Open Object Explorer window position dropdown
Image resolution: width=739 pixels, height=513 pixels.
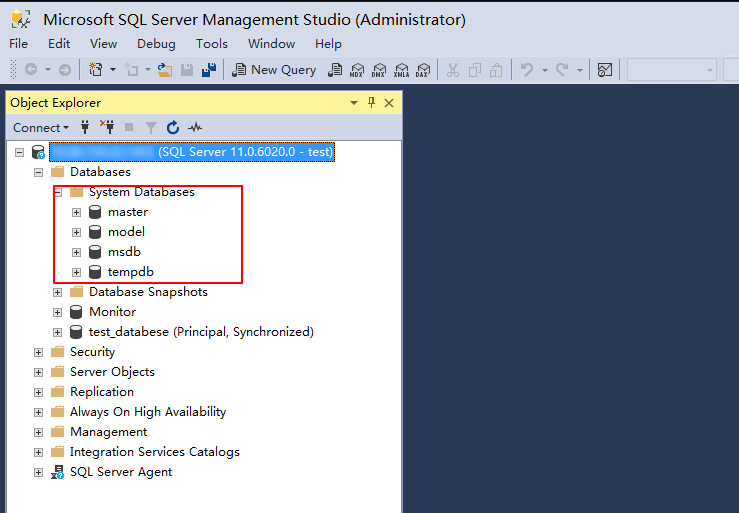point(354,103)
